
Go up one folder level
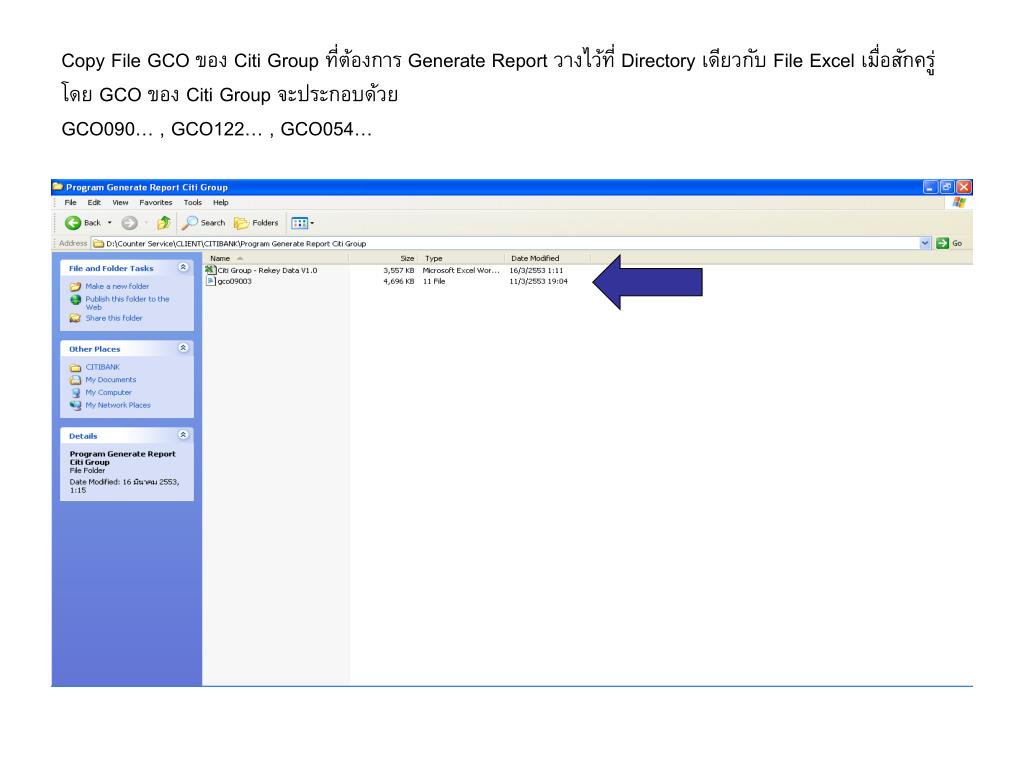(x=164, y=223)
